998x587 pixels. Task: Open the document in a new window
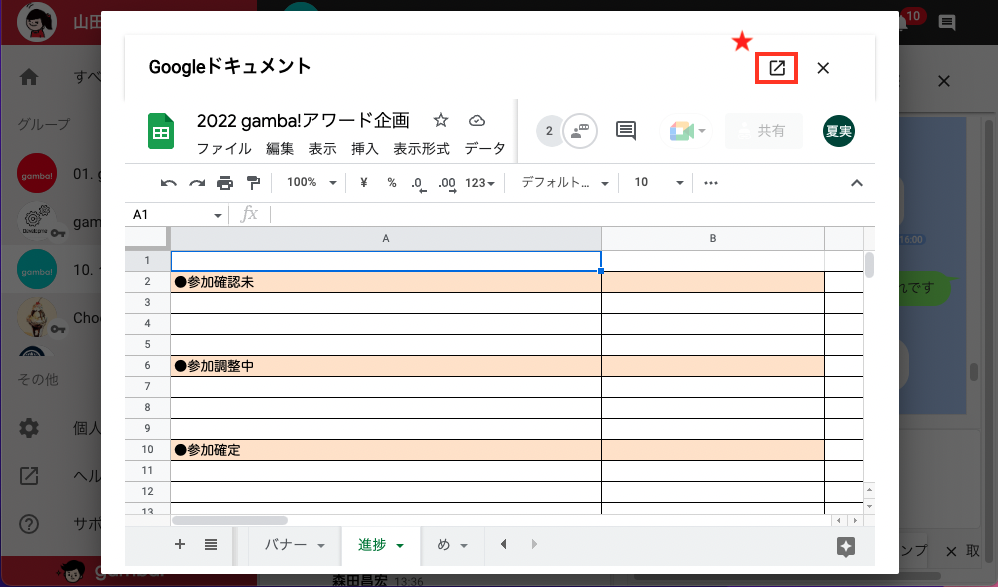[777, 68]
